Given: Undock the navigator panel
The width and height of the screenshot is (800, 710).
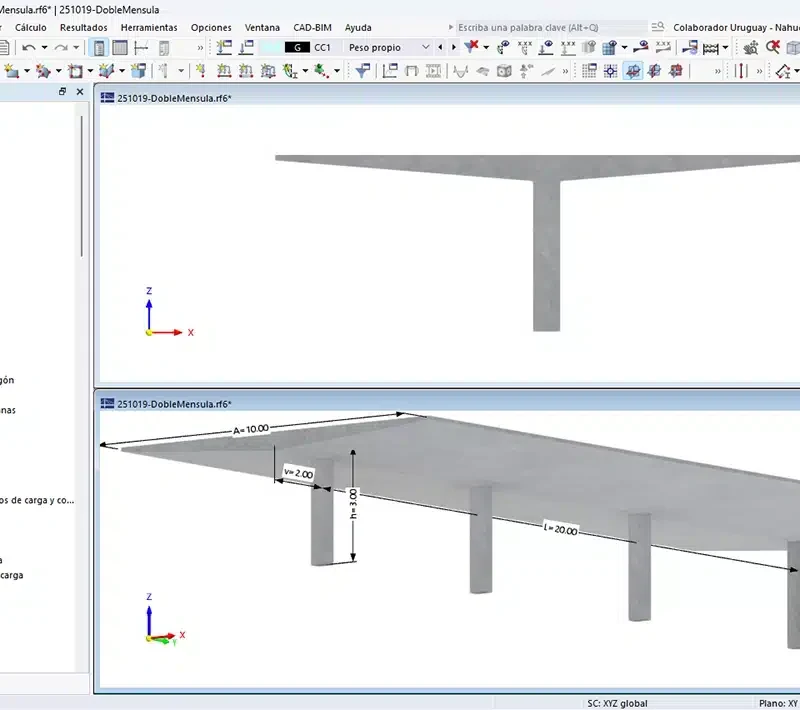Looking at the screenshot, I should pyautogui.click(x=62, y=91).
